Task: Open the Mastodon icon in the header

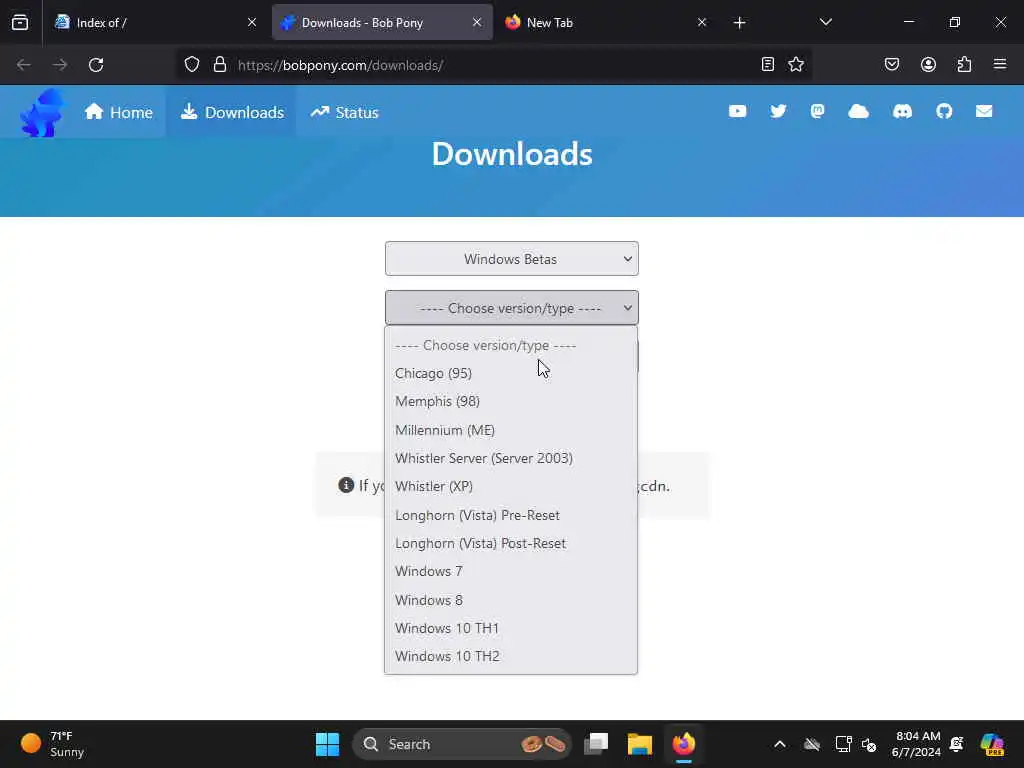Action: pos(818,112)
